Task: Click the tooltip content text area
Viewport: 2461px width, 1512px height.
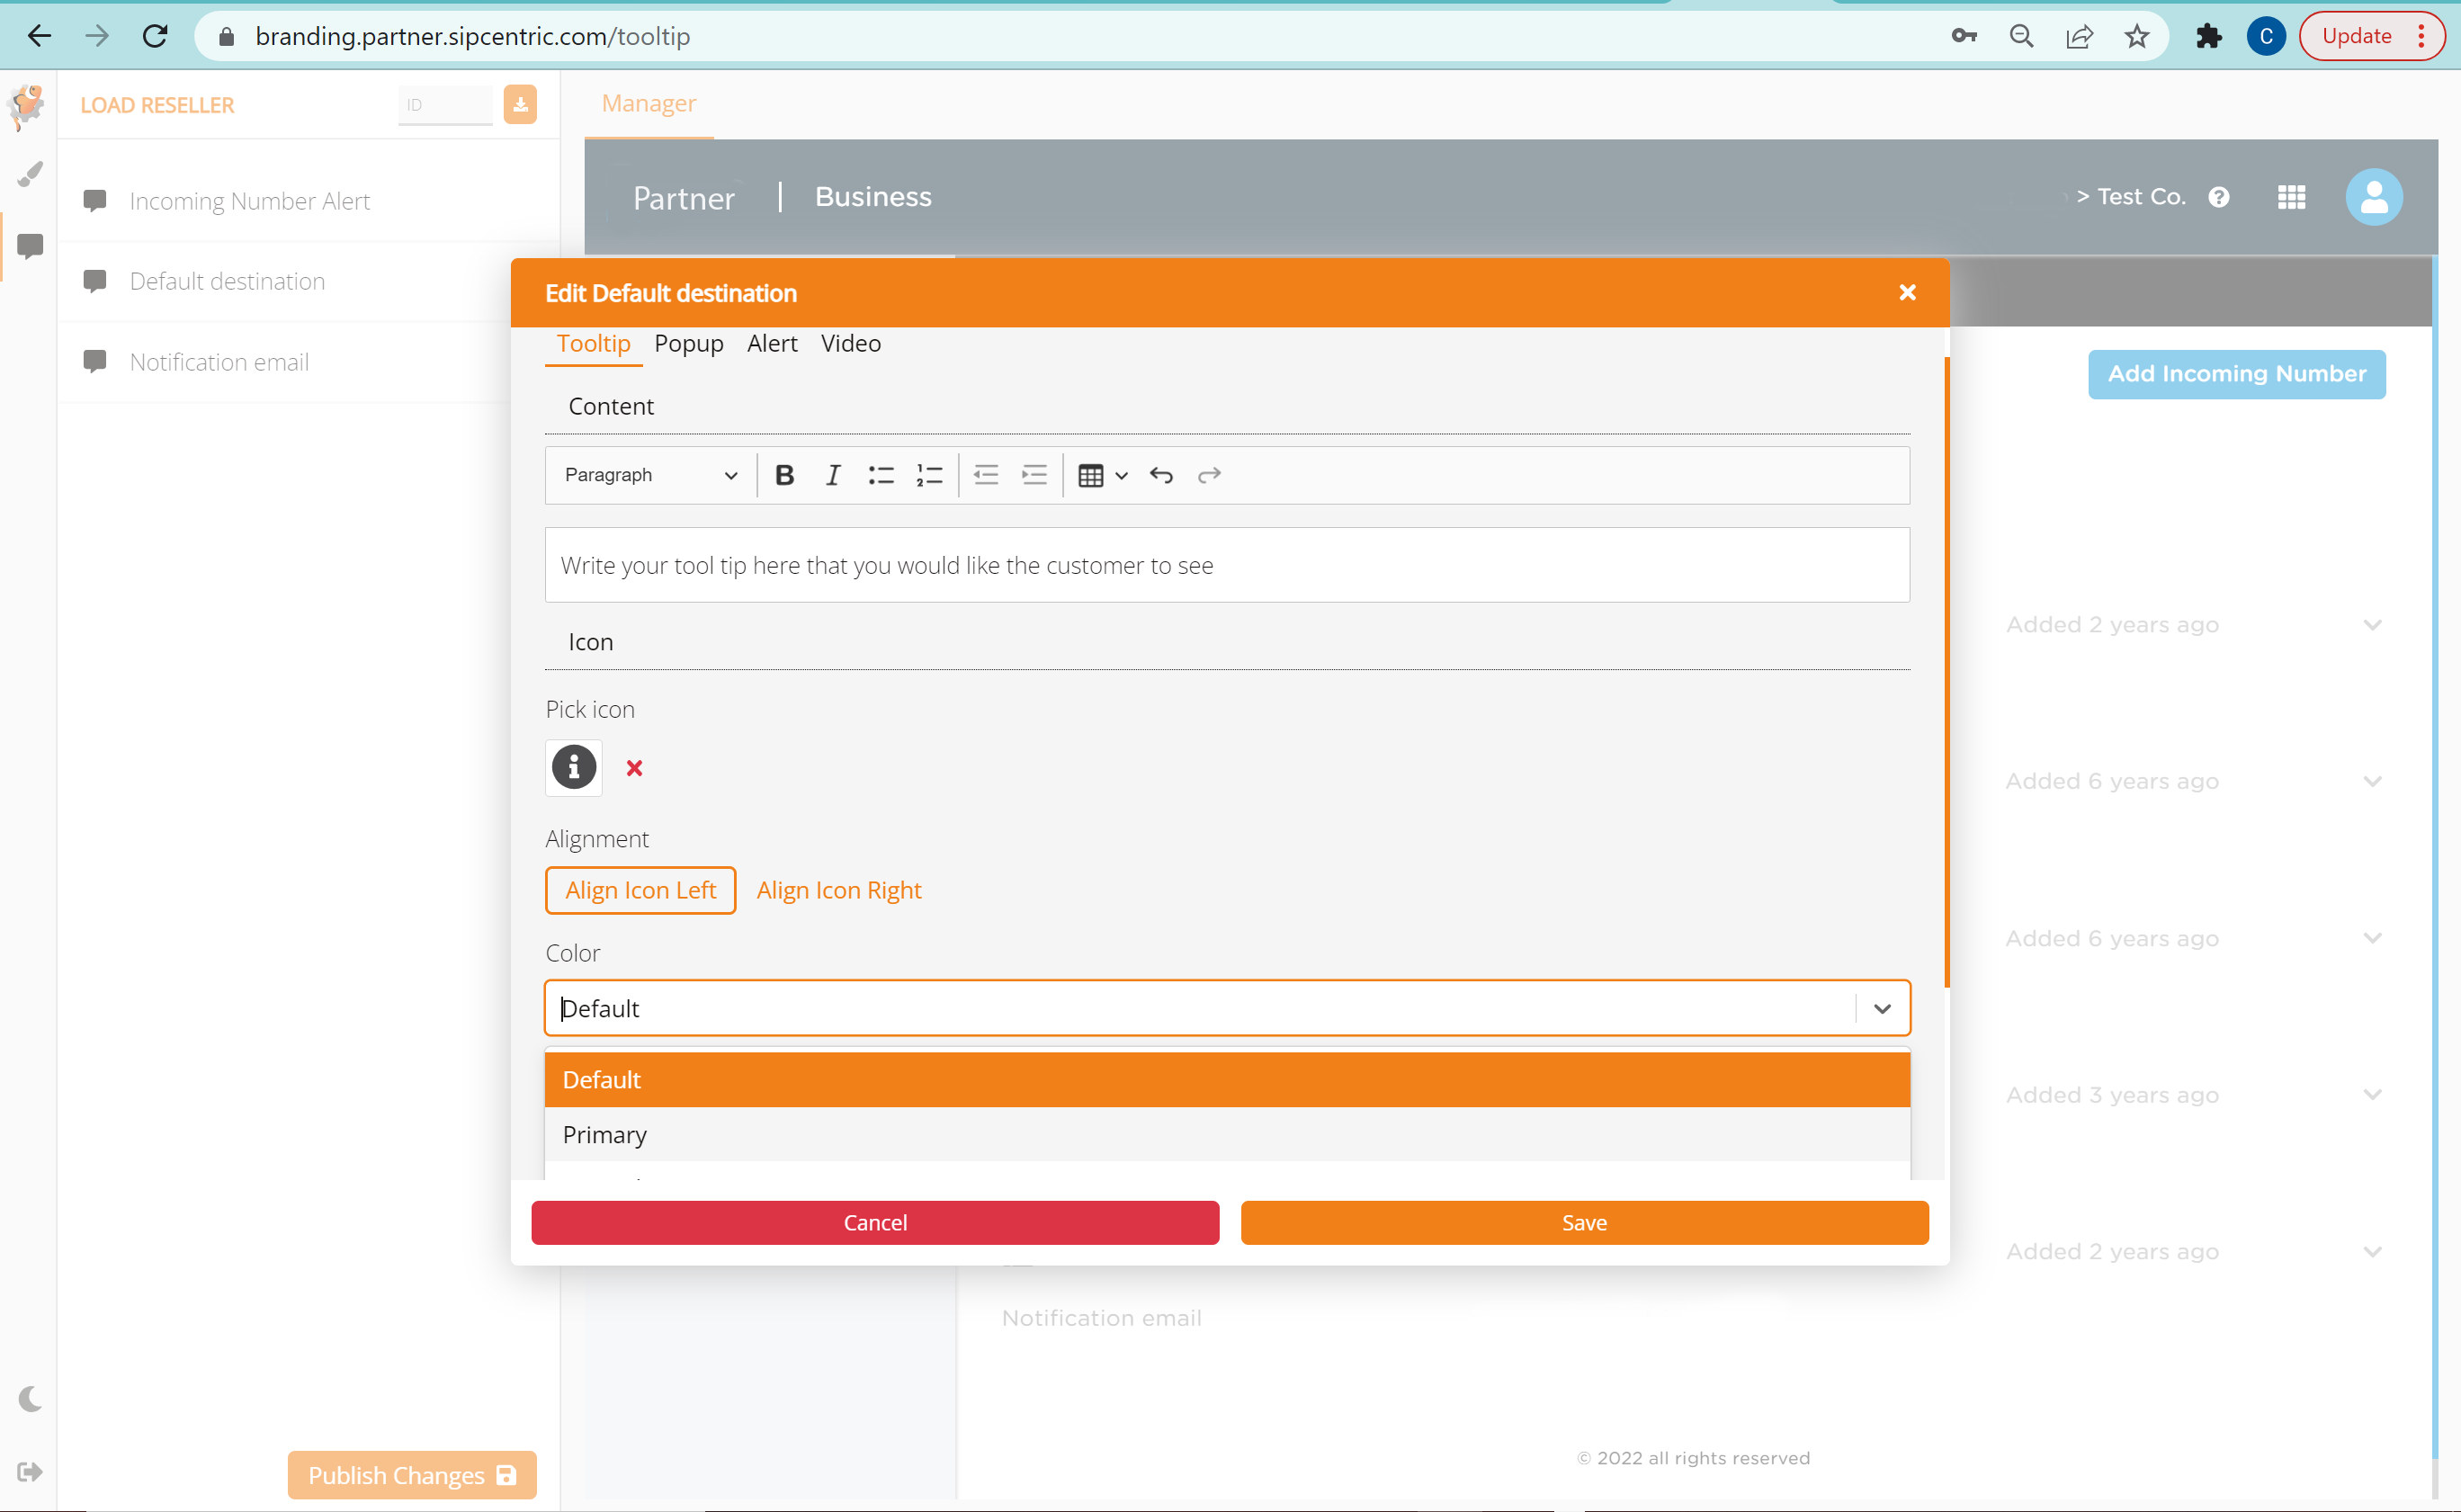Action: [1227, 565]
